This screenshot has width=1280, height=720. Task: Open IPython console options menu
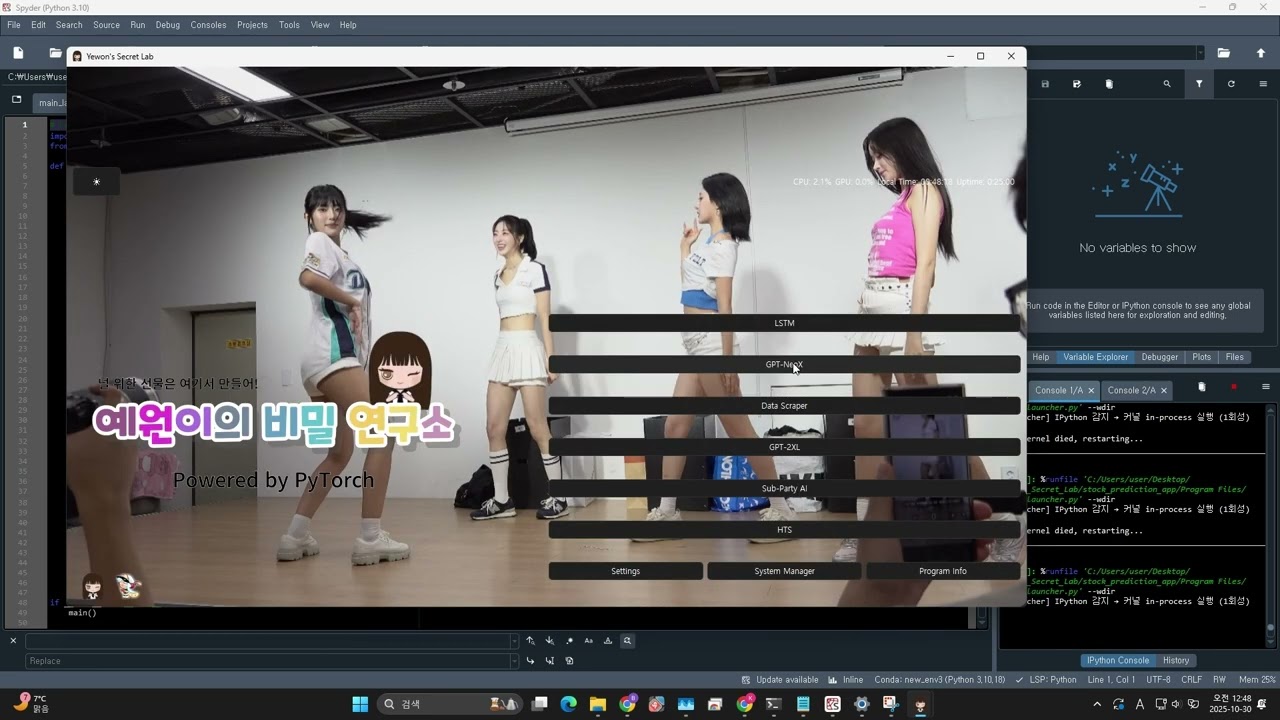point(1265,387)
